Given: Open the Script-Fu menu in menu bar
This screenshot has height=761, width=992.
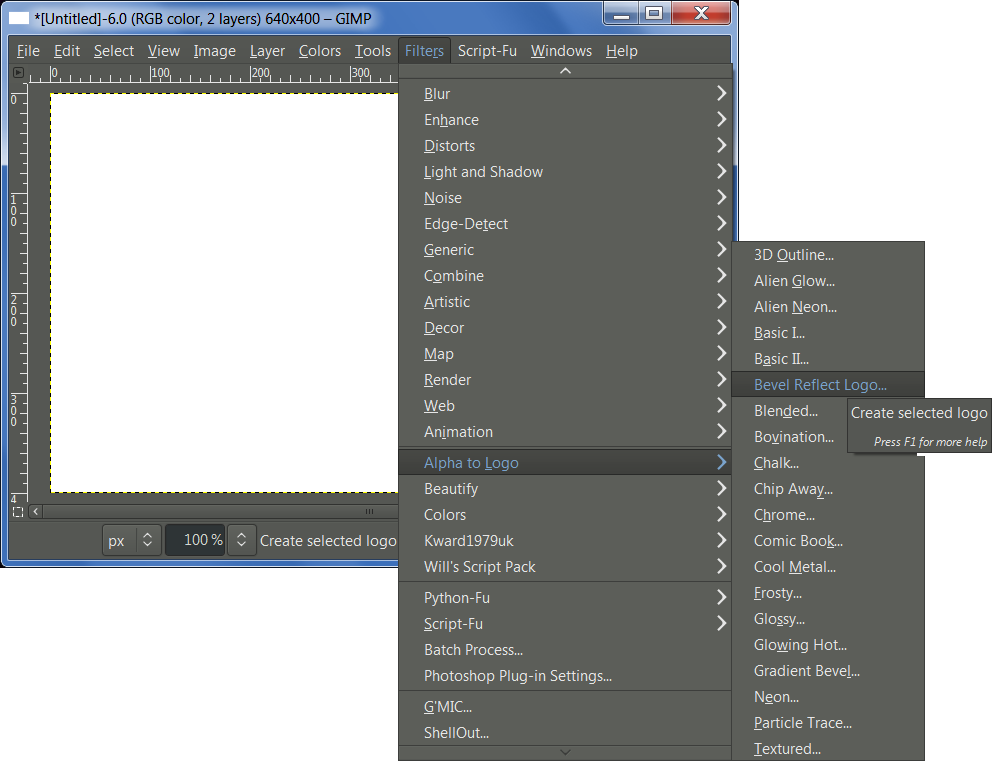Looking at the screenshot, I should point(487,51).
